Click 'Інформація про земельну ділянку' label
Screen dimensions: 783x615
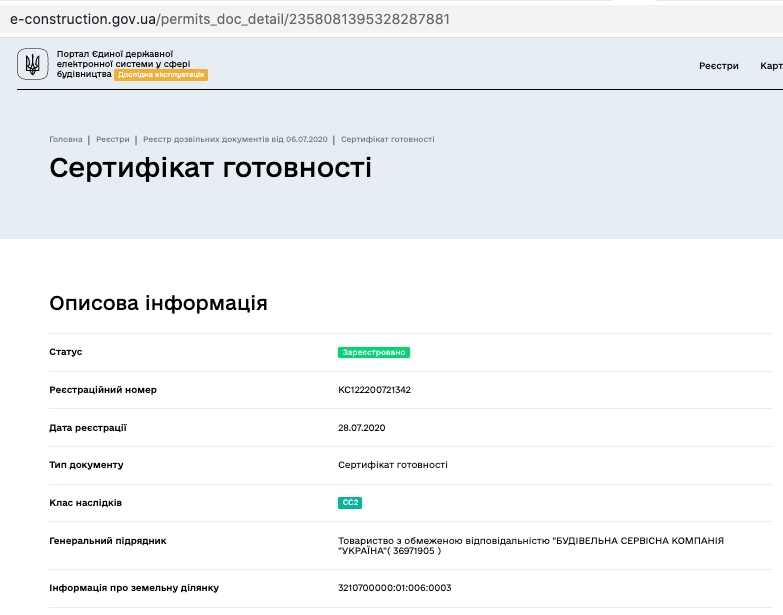[x=134, y=588]
